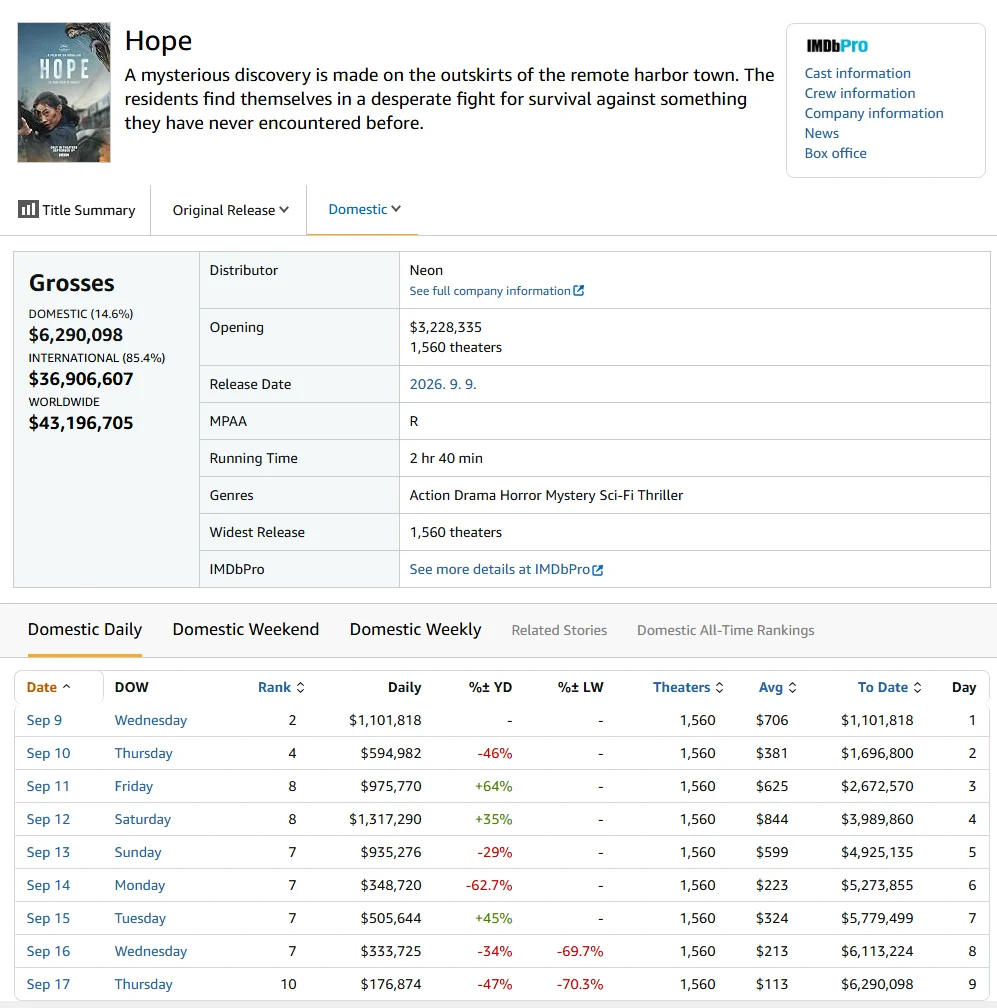Toggle the To Date column sort arrows
The image size is (997, 1008).
point(917,687)
